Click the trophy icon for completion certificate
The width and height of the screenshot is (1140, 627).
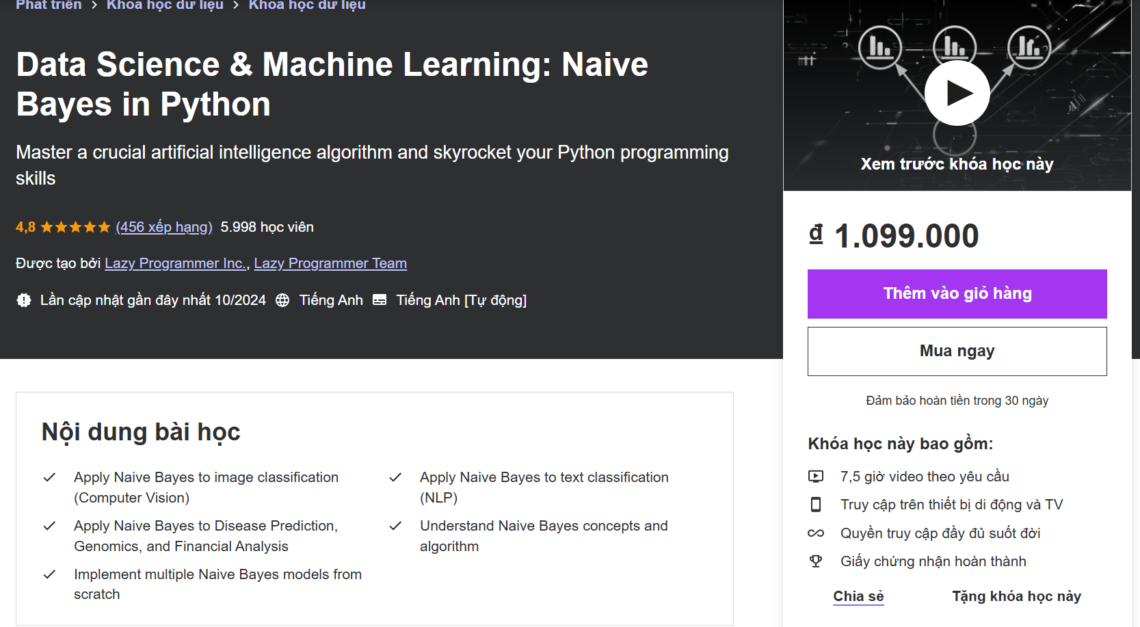click(815, 561)
